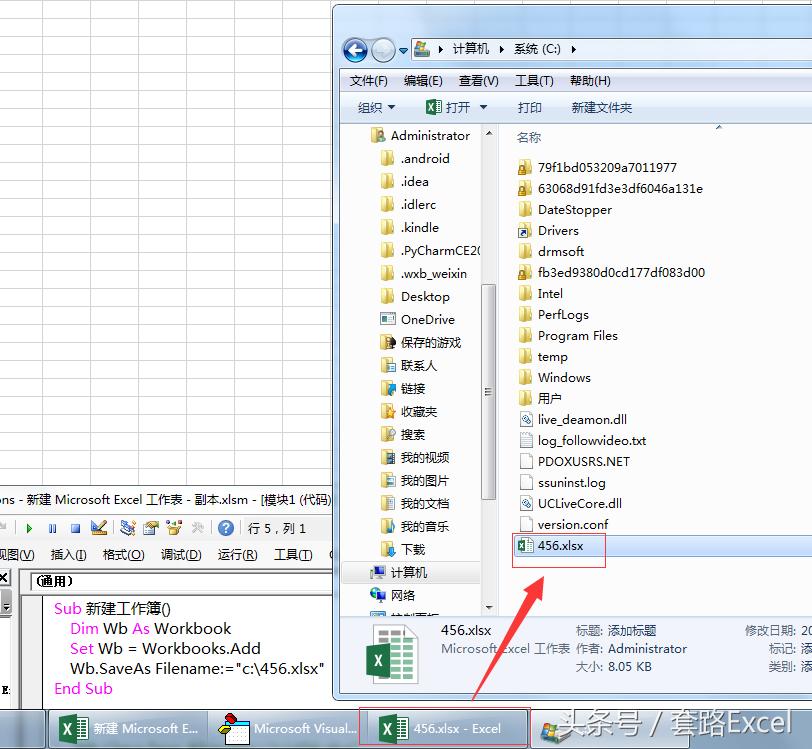The height and width of the screenshot is (749, 812).
Task: Select the version.conf file
Action: click(564, 525)
